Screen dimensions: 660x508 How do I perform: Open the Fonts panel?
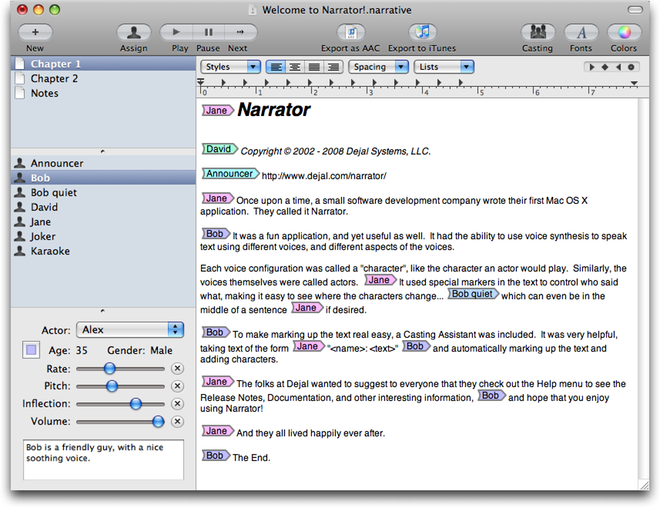[581, 32]
